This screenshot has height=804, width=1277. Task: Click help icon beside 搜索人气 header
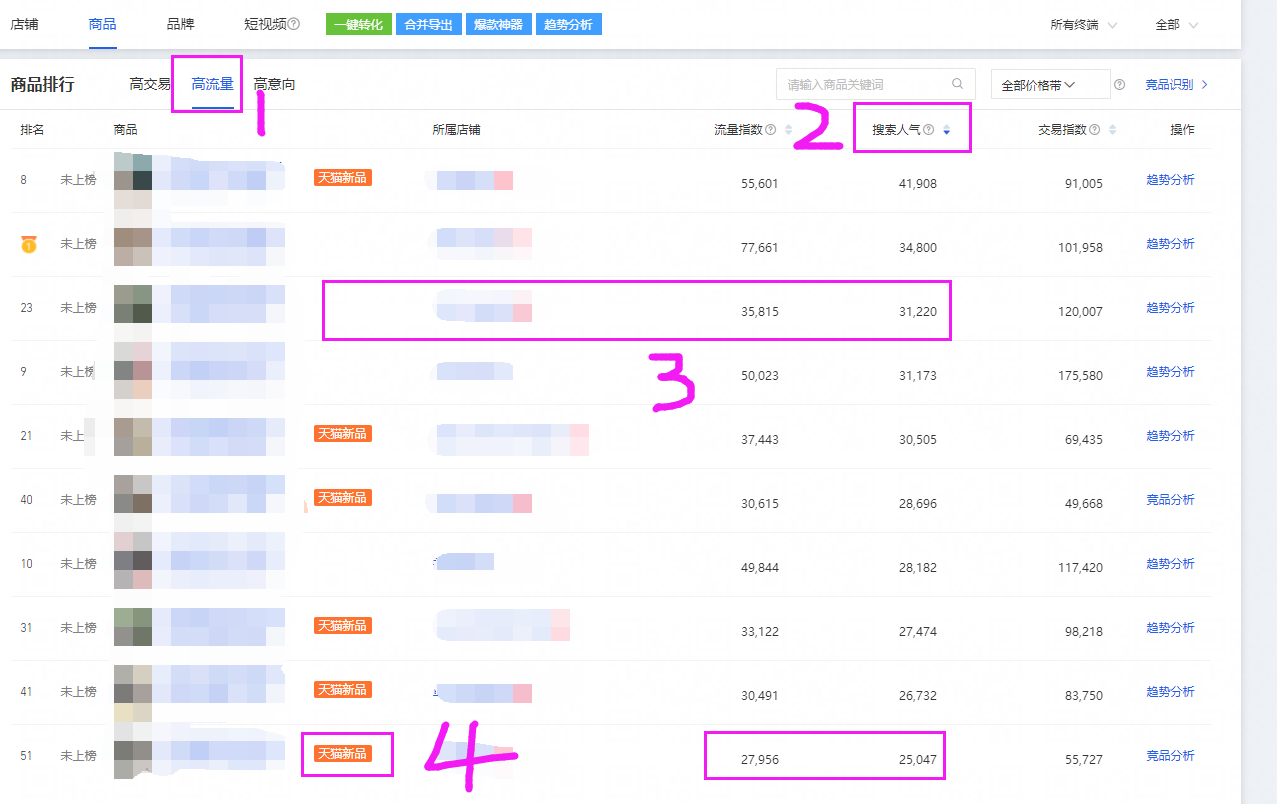(929, 130)
